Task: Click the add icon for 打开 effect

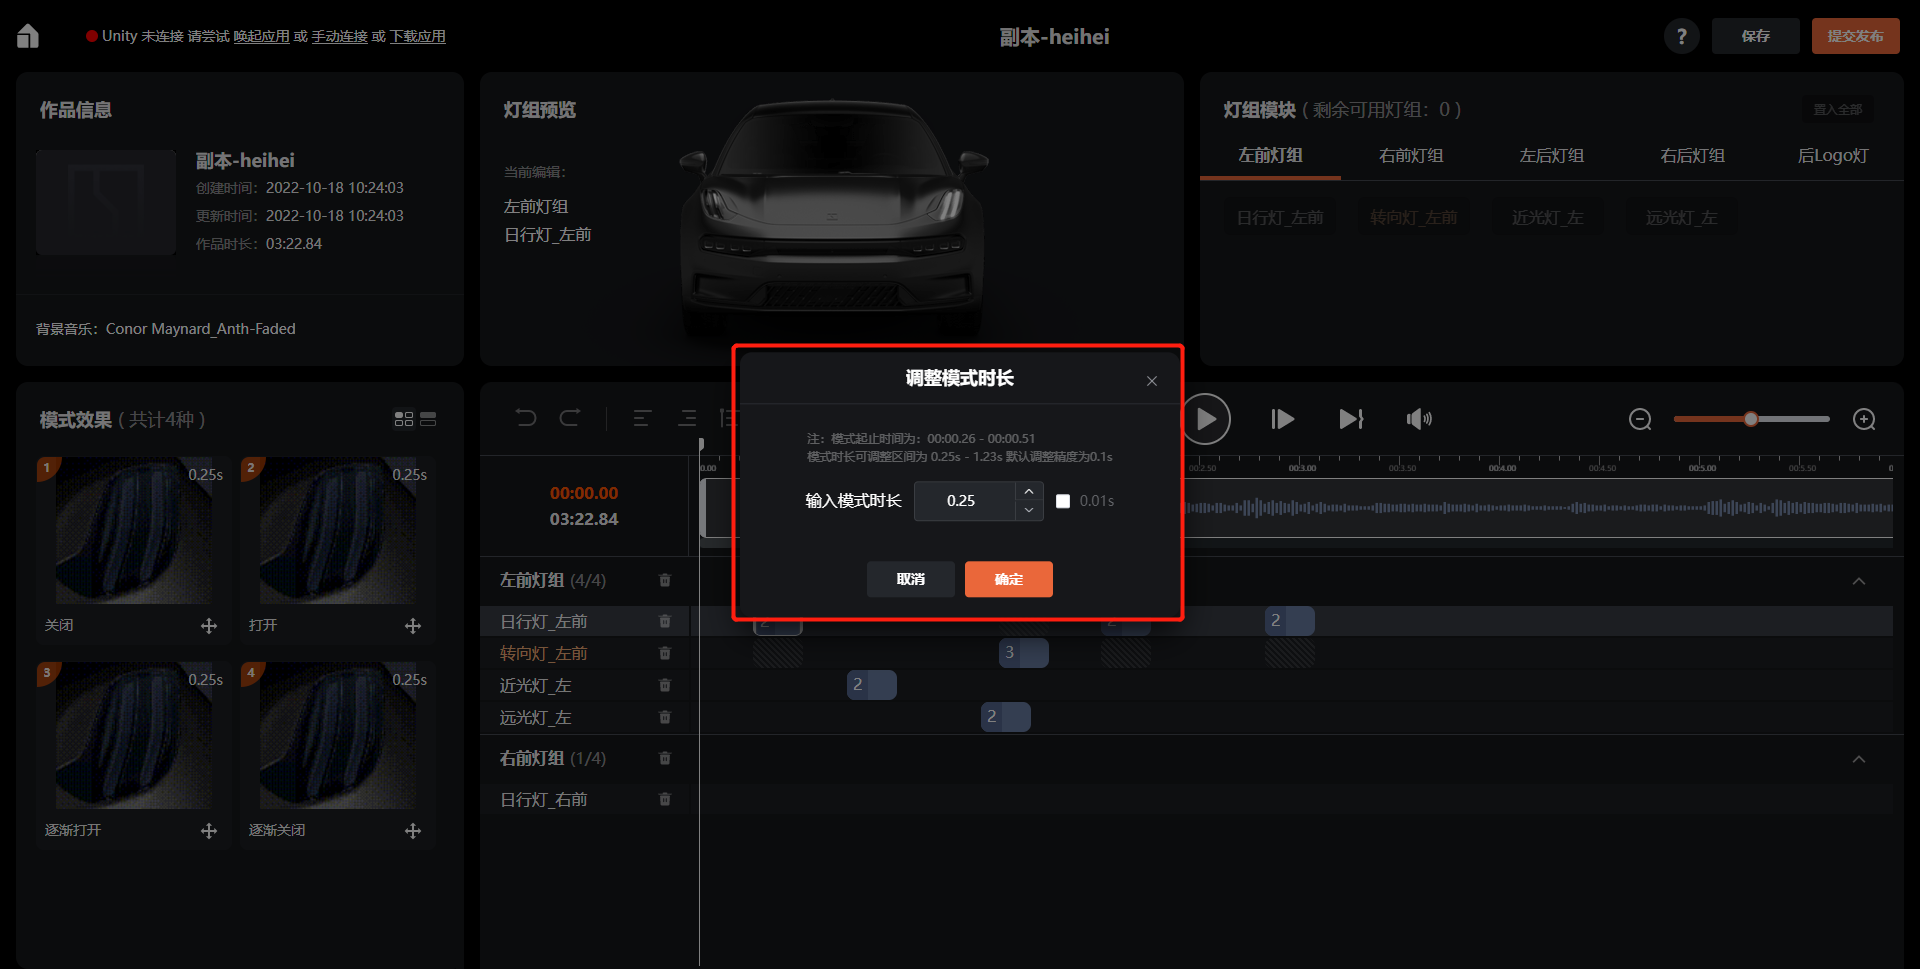Action: (413, 626)
